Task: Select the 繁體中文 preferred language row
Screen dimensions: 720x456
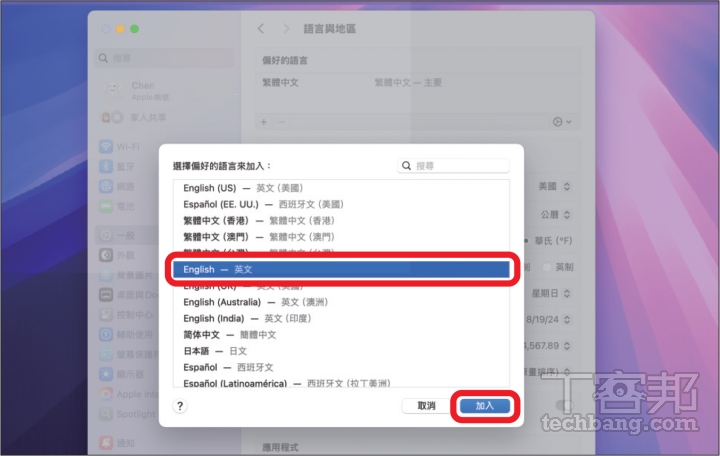Action: tap(418, 83)
